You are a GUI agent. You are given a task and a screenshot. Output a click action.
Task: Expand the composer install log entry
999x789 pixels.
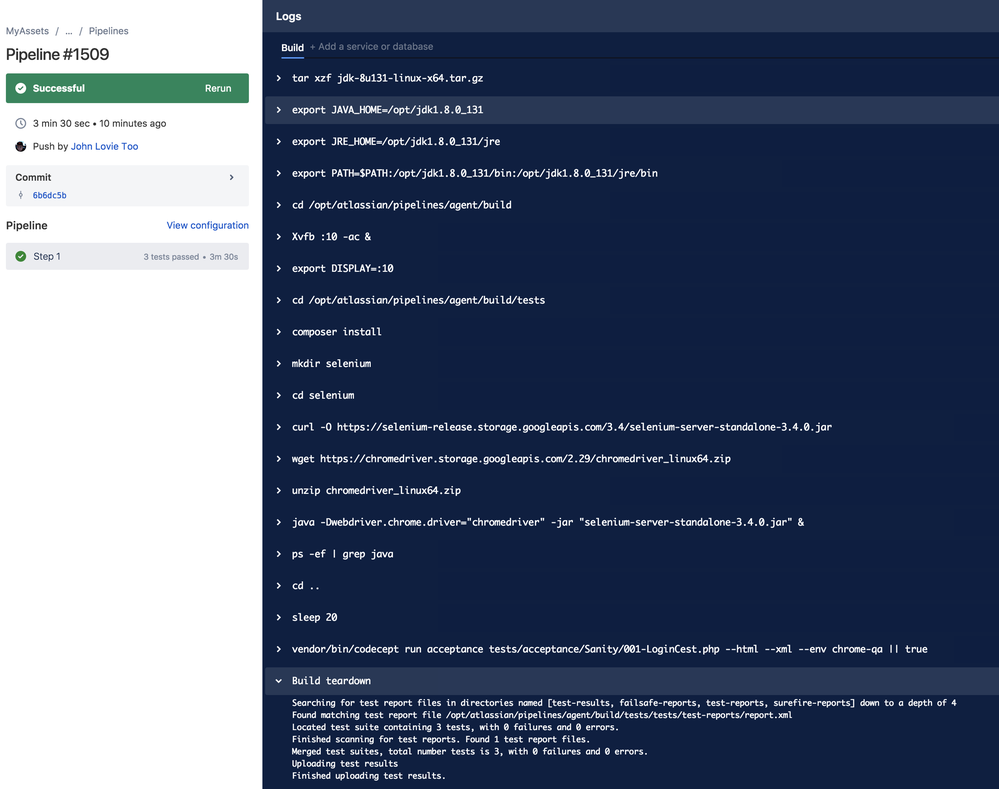pos(278,331)
